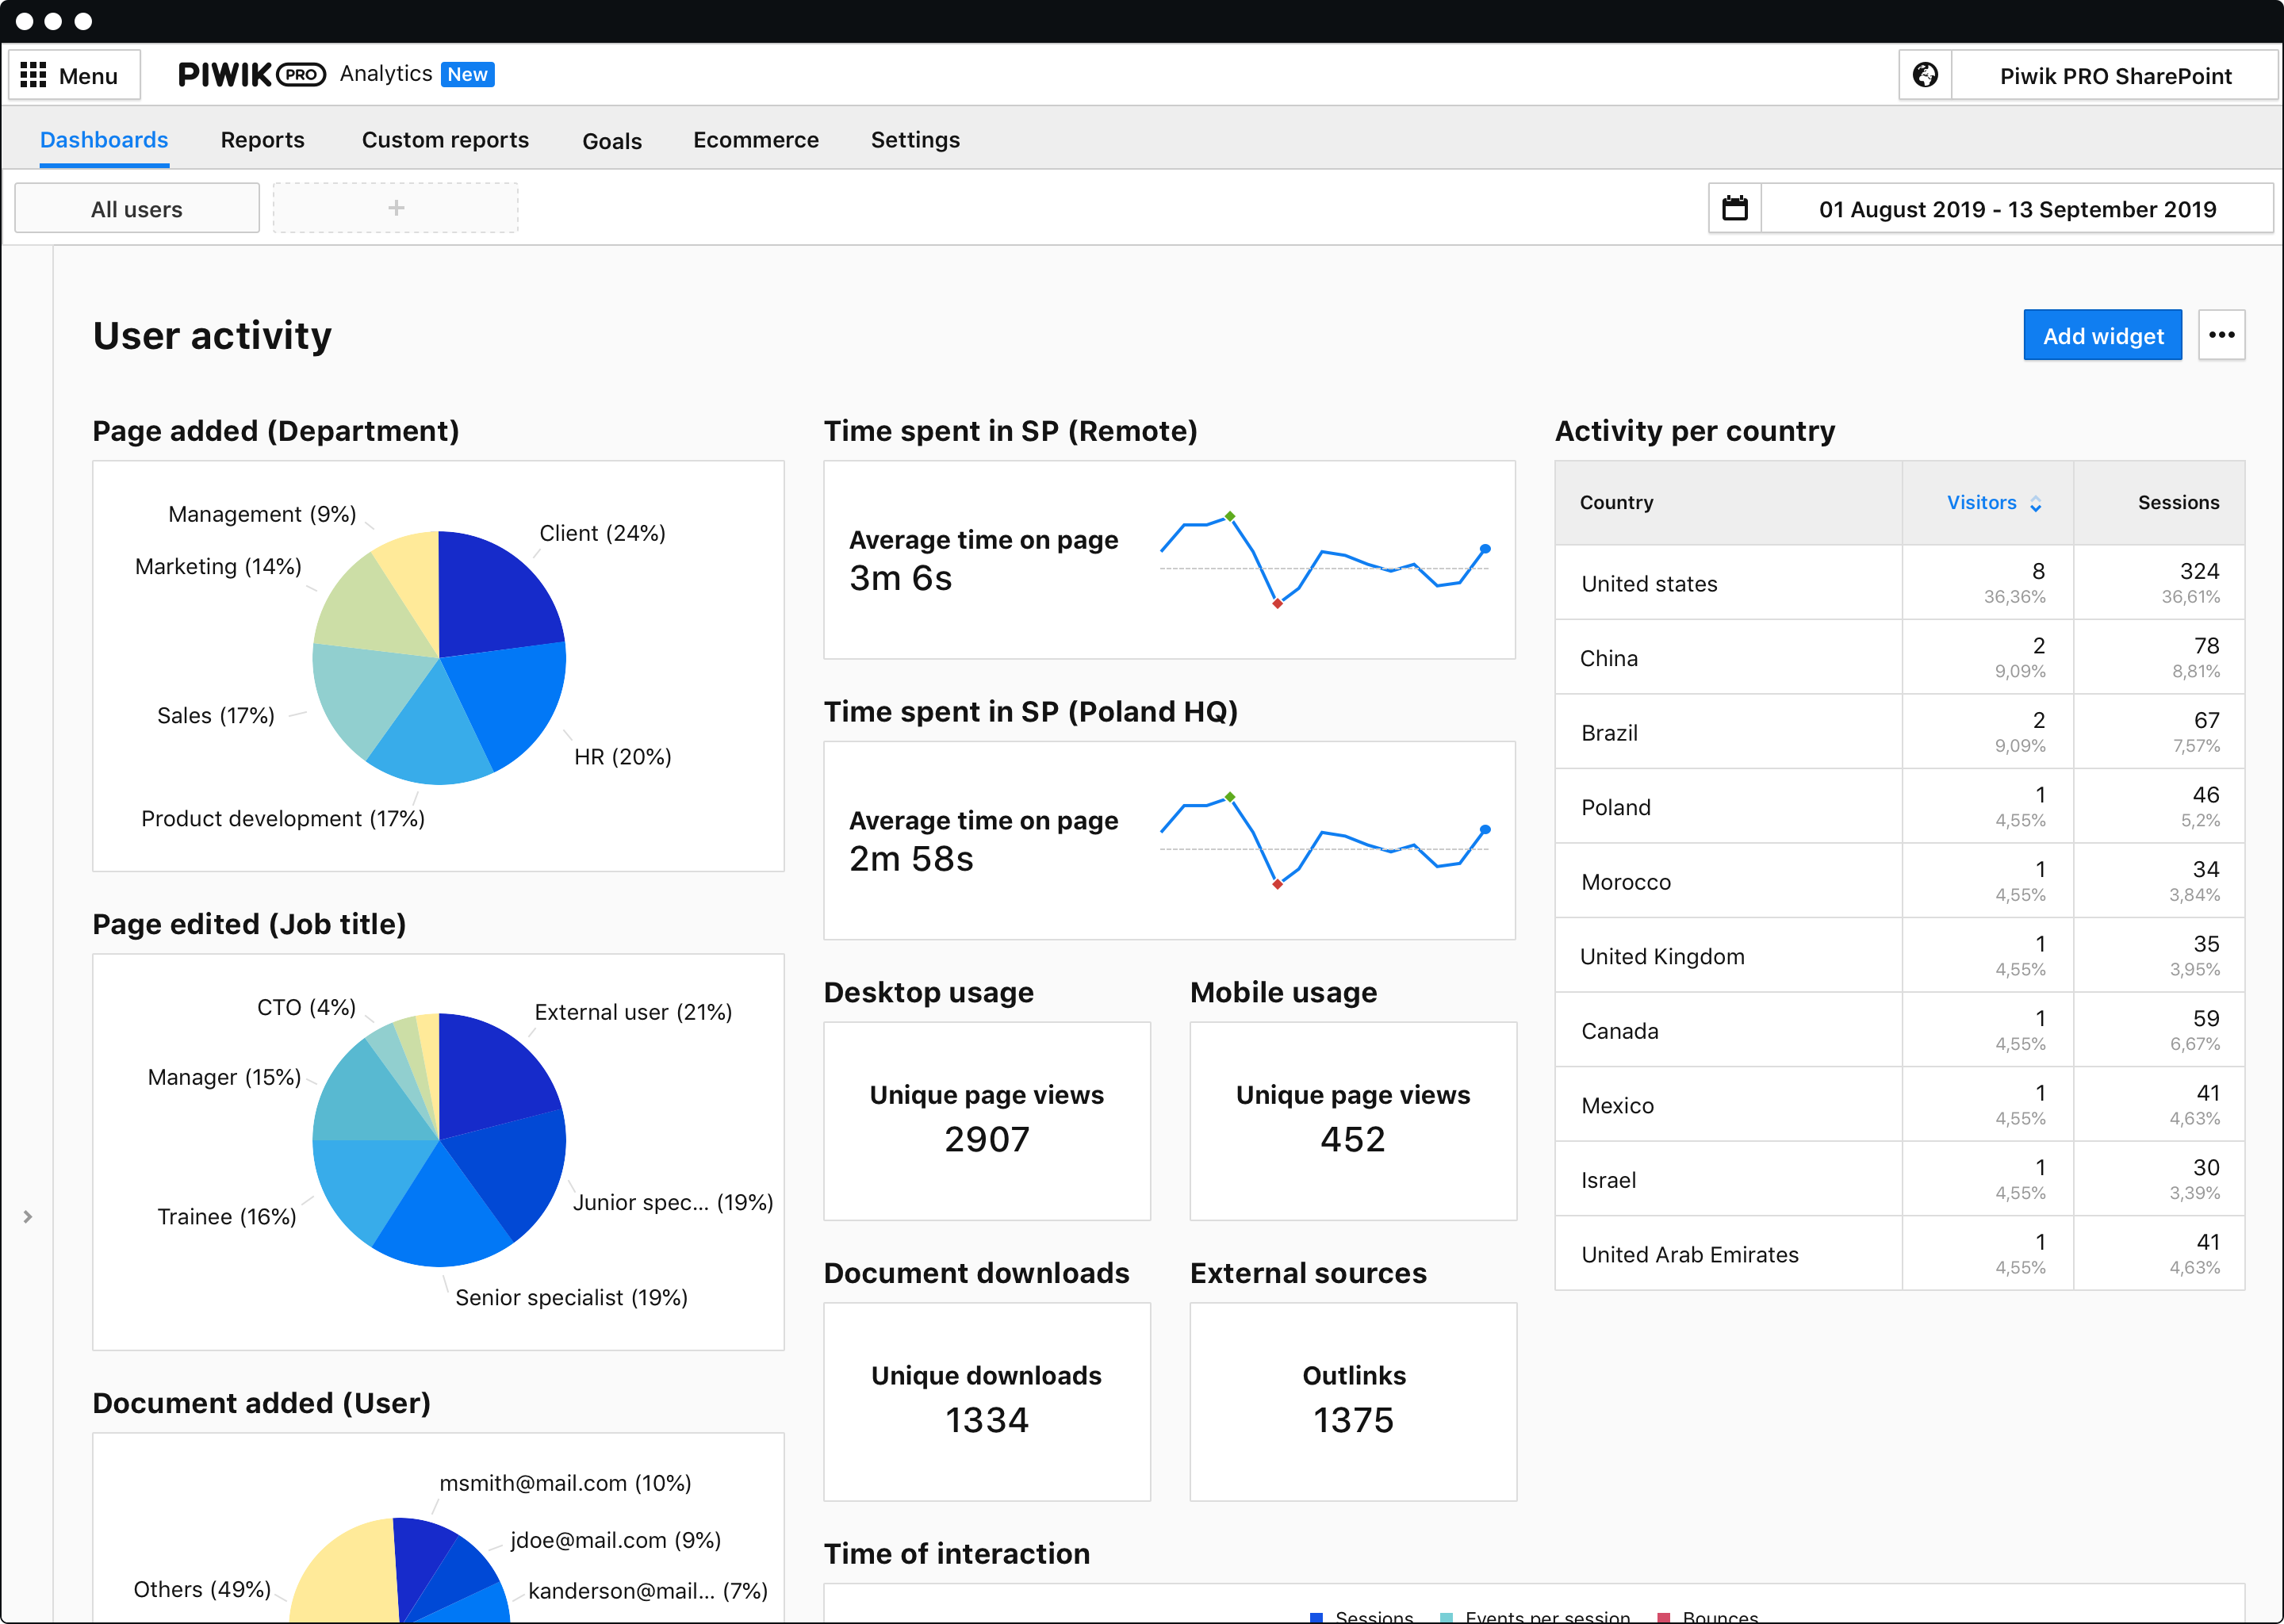Expand the collapsed left sidebar chevron
2284x1624 pixels.
pyautogui.click(x=27, y=1217)
